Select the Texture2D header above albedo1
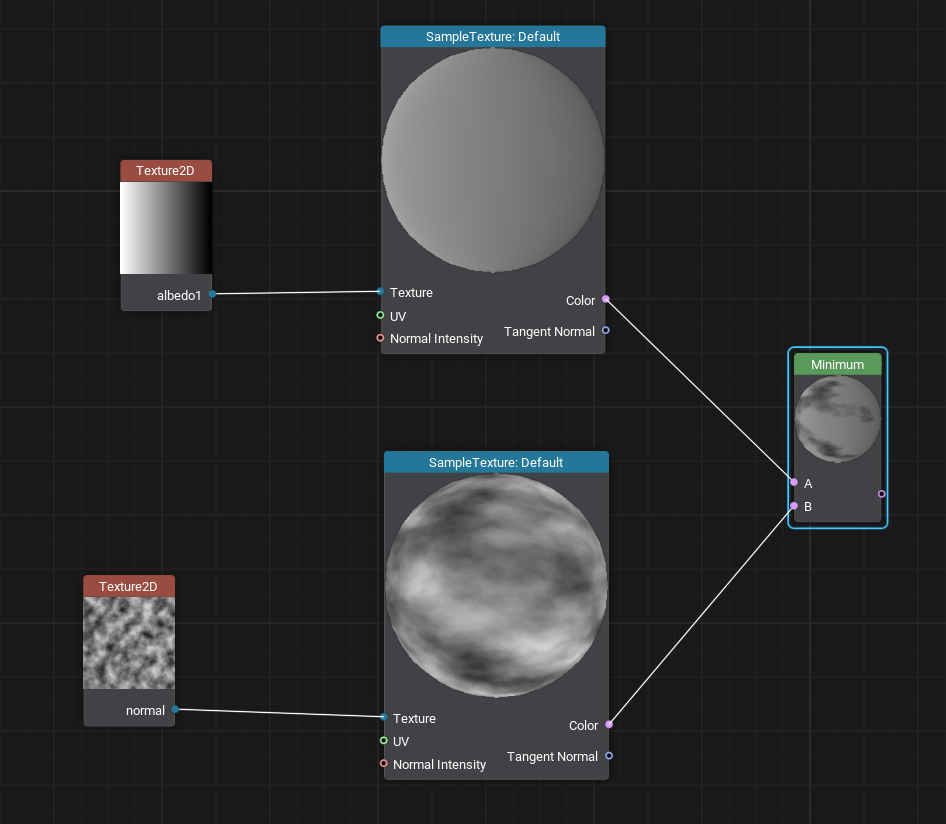This screenshot has width=946, height=824. [166, 171]
